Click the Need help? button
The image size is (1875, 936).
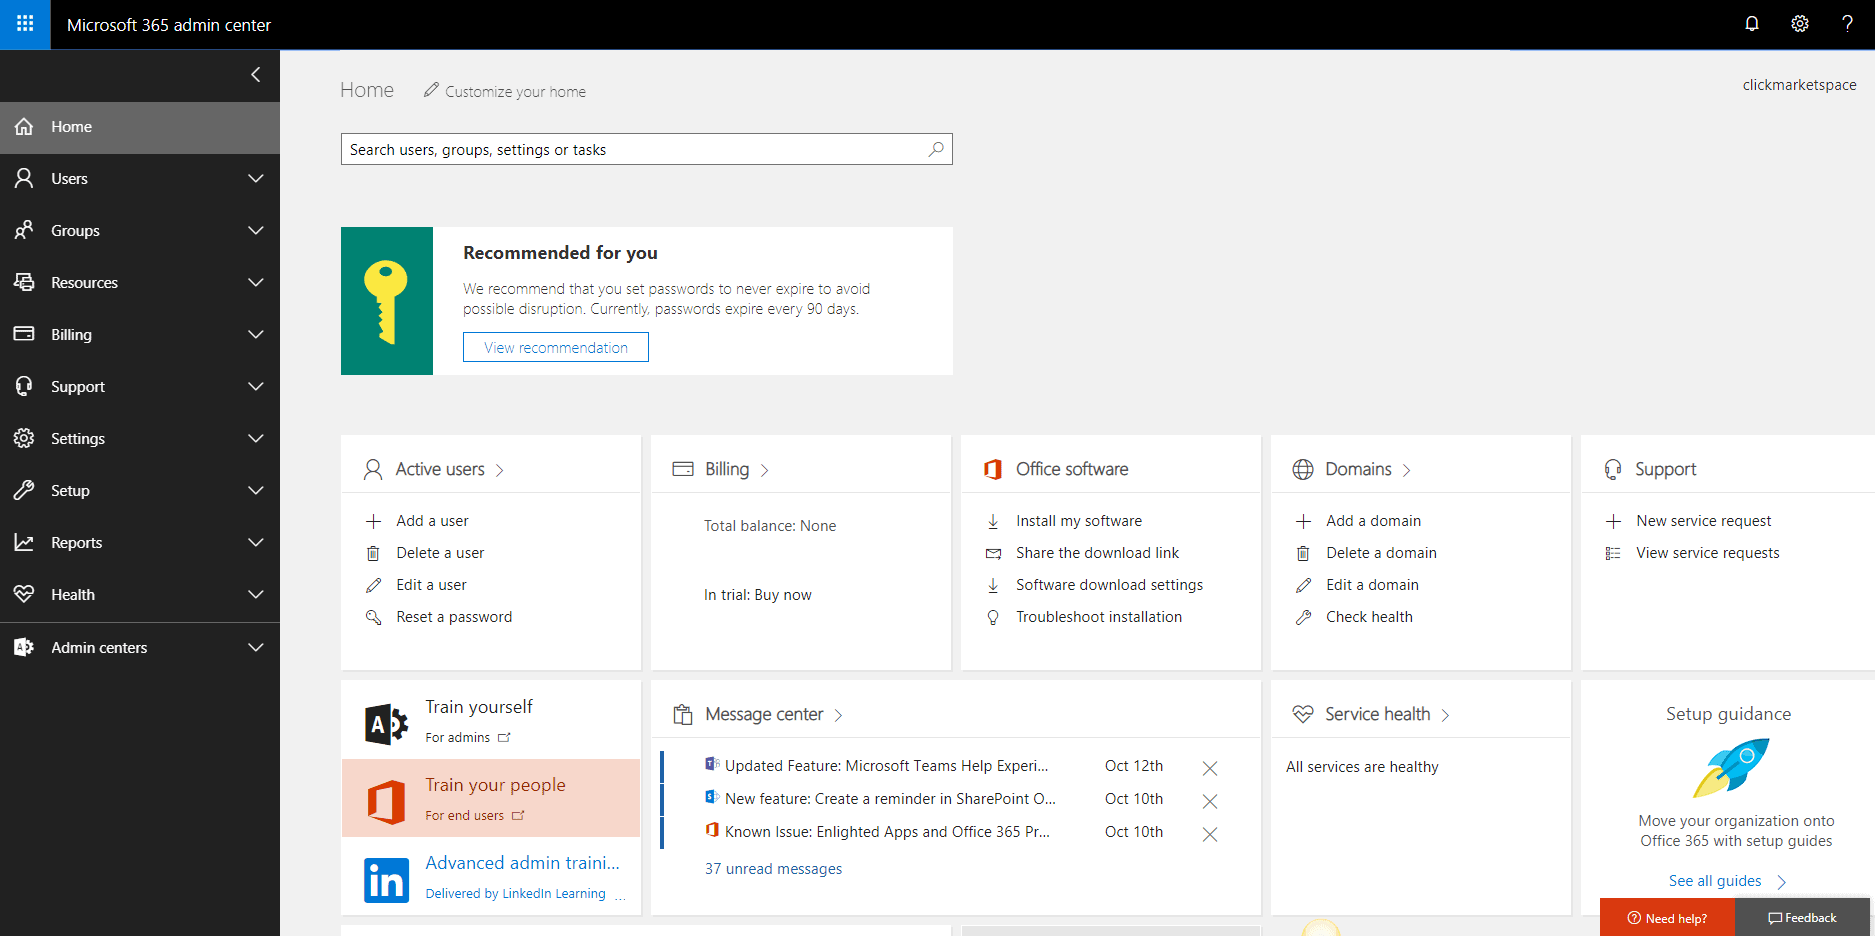click(1667, 918)
